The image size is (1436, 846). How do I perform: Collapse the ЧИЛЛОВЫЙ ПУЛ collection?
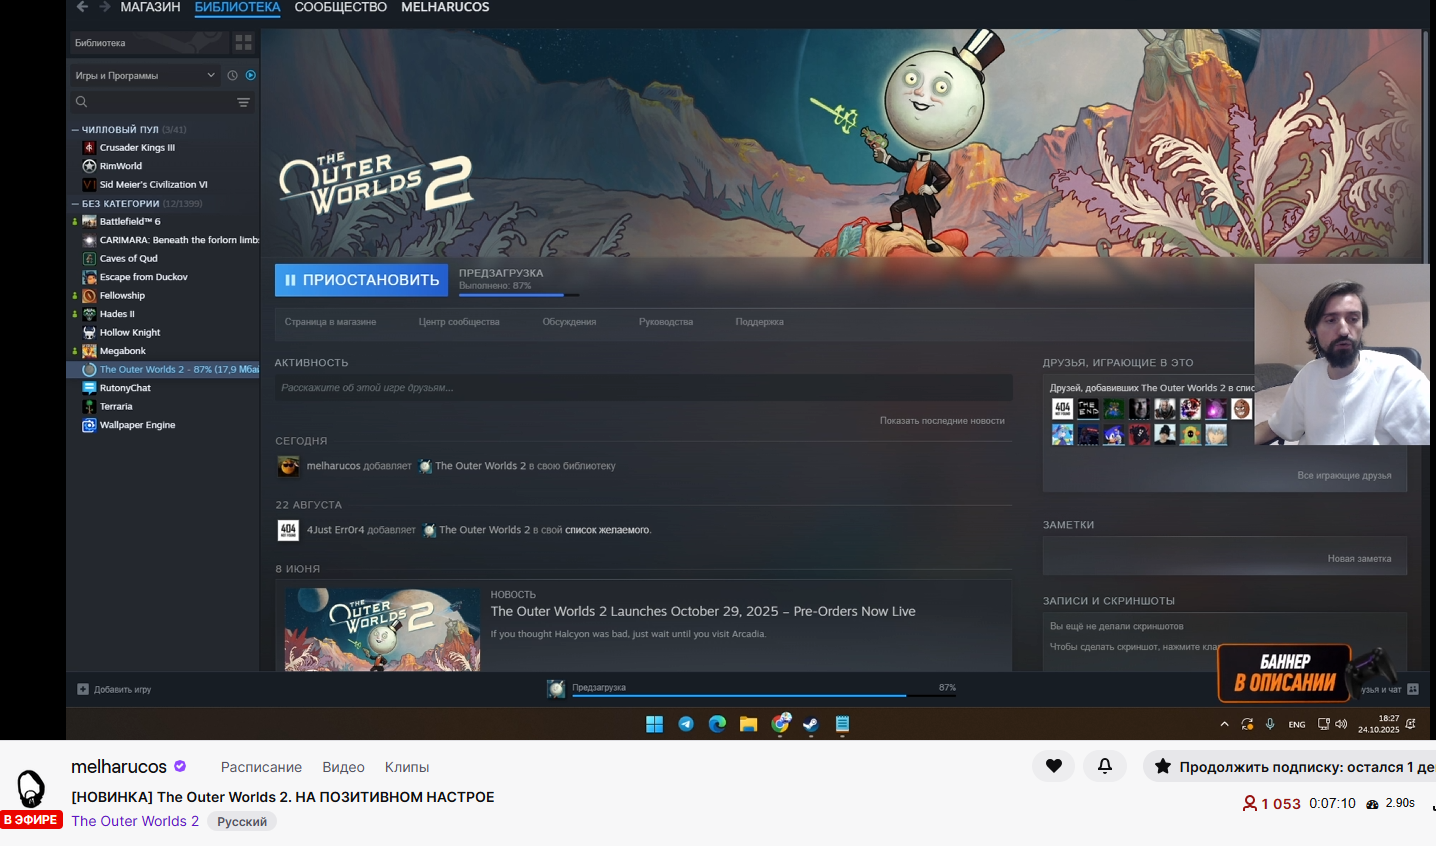pyautogui.click(x=75, y=130)
